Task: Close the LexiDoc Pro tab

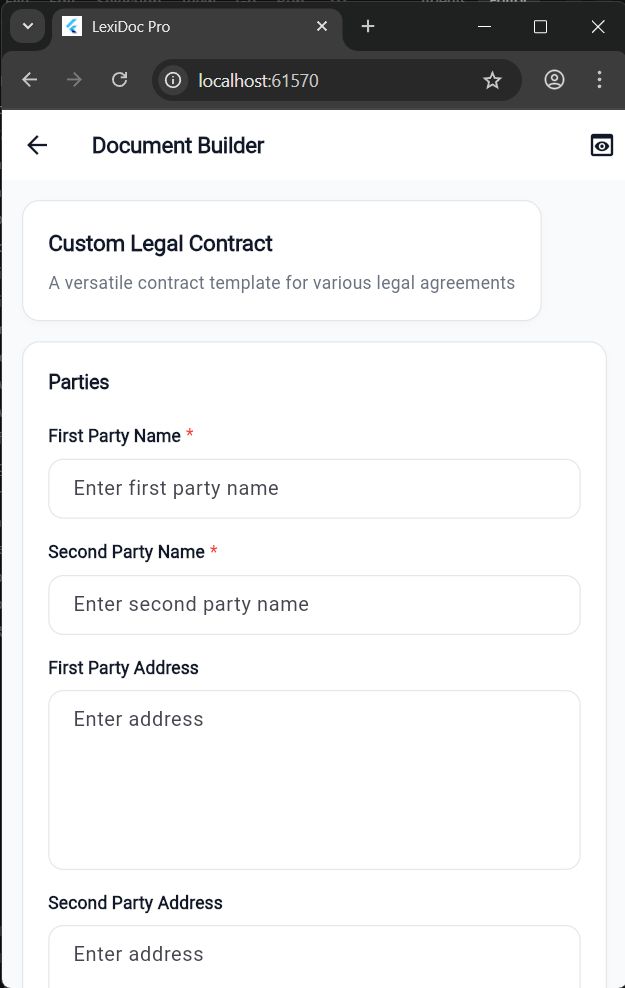Action: (322, 27)
